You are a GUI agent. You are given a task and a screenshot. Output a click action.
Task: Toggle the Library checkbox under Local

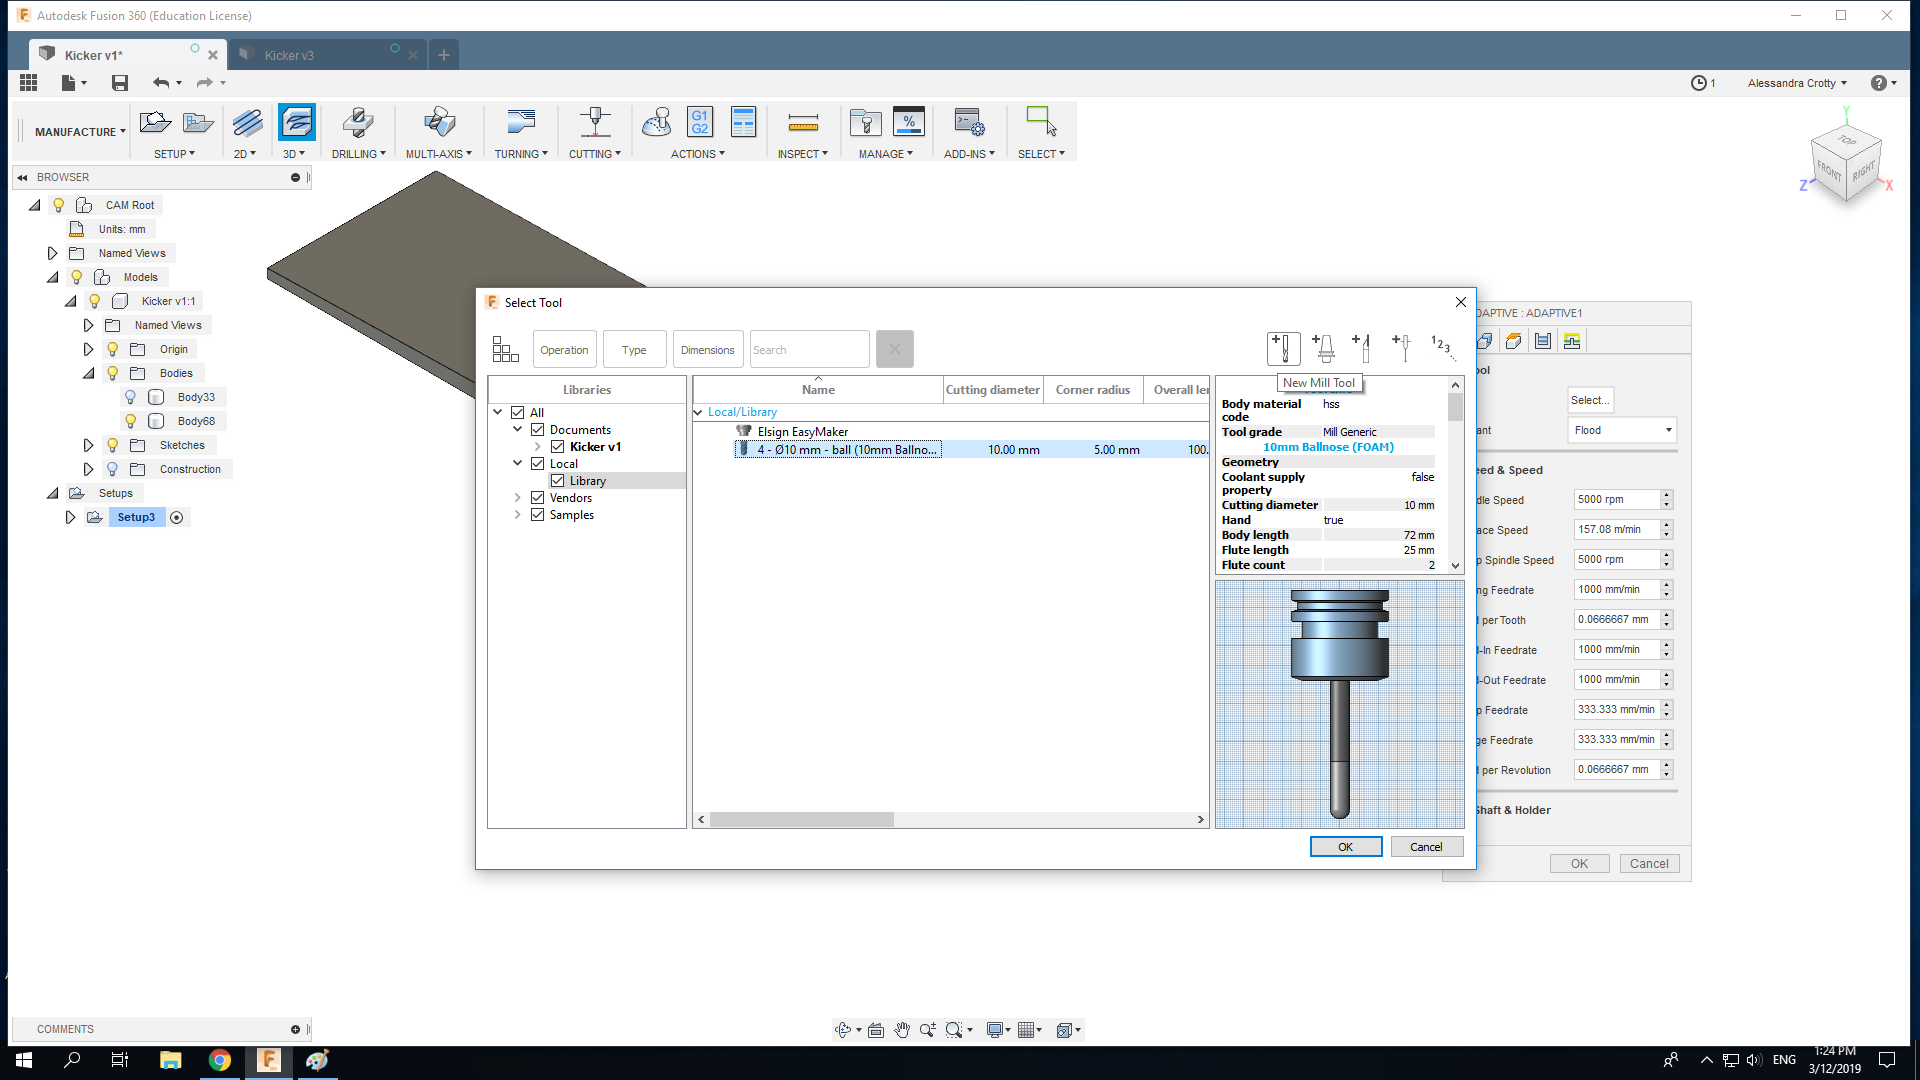558,480
